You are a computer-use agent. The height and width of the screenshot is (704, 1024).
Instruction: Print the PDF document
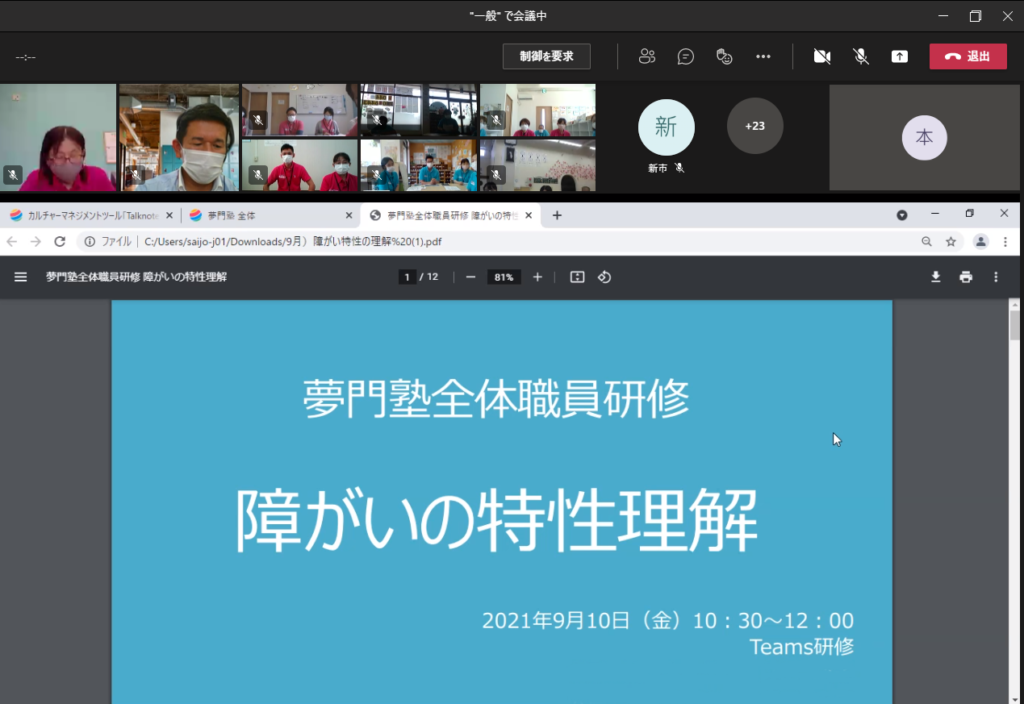[965, 277]
